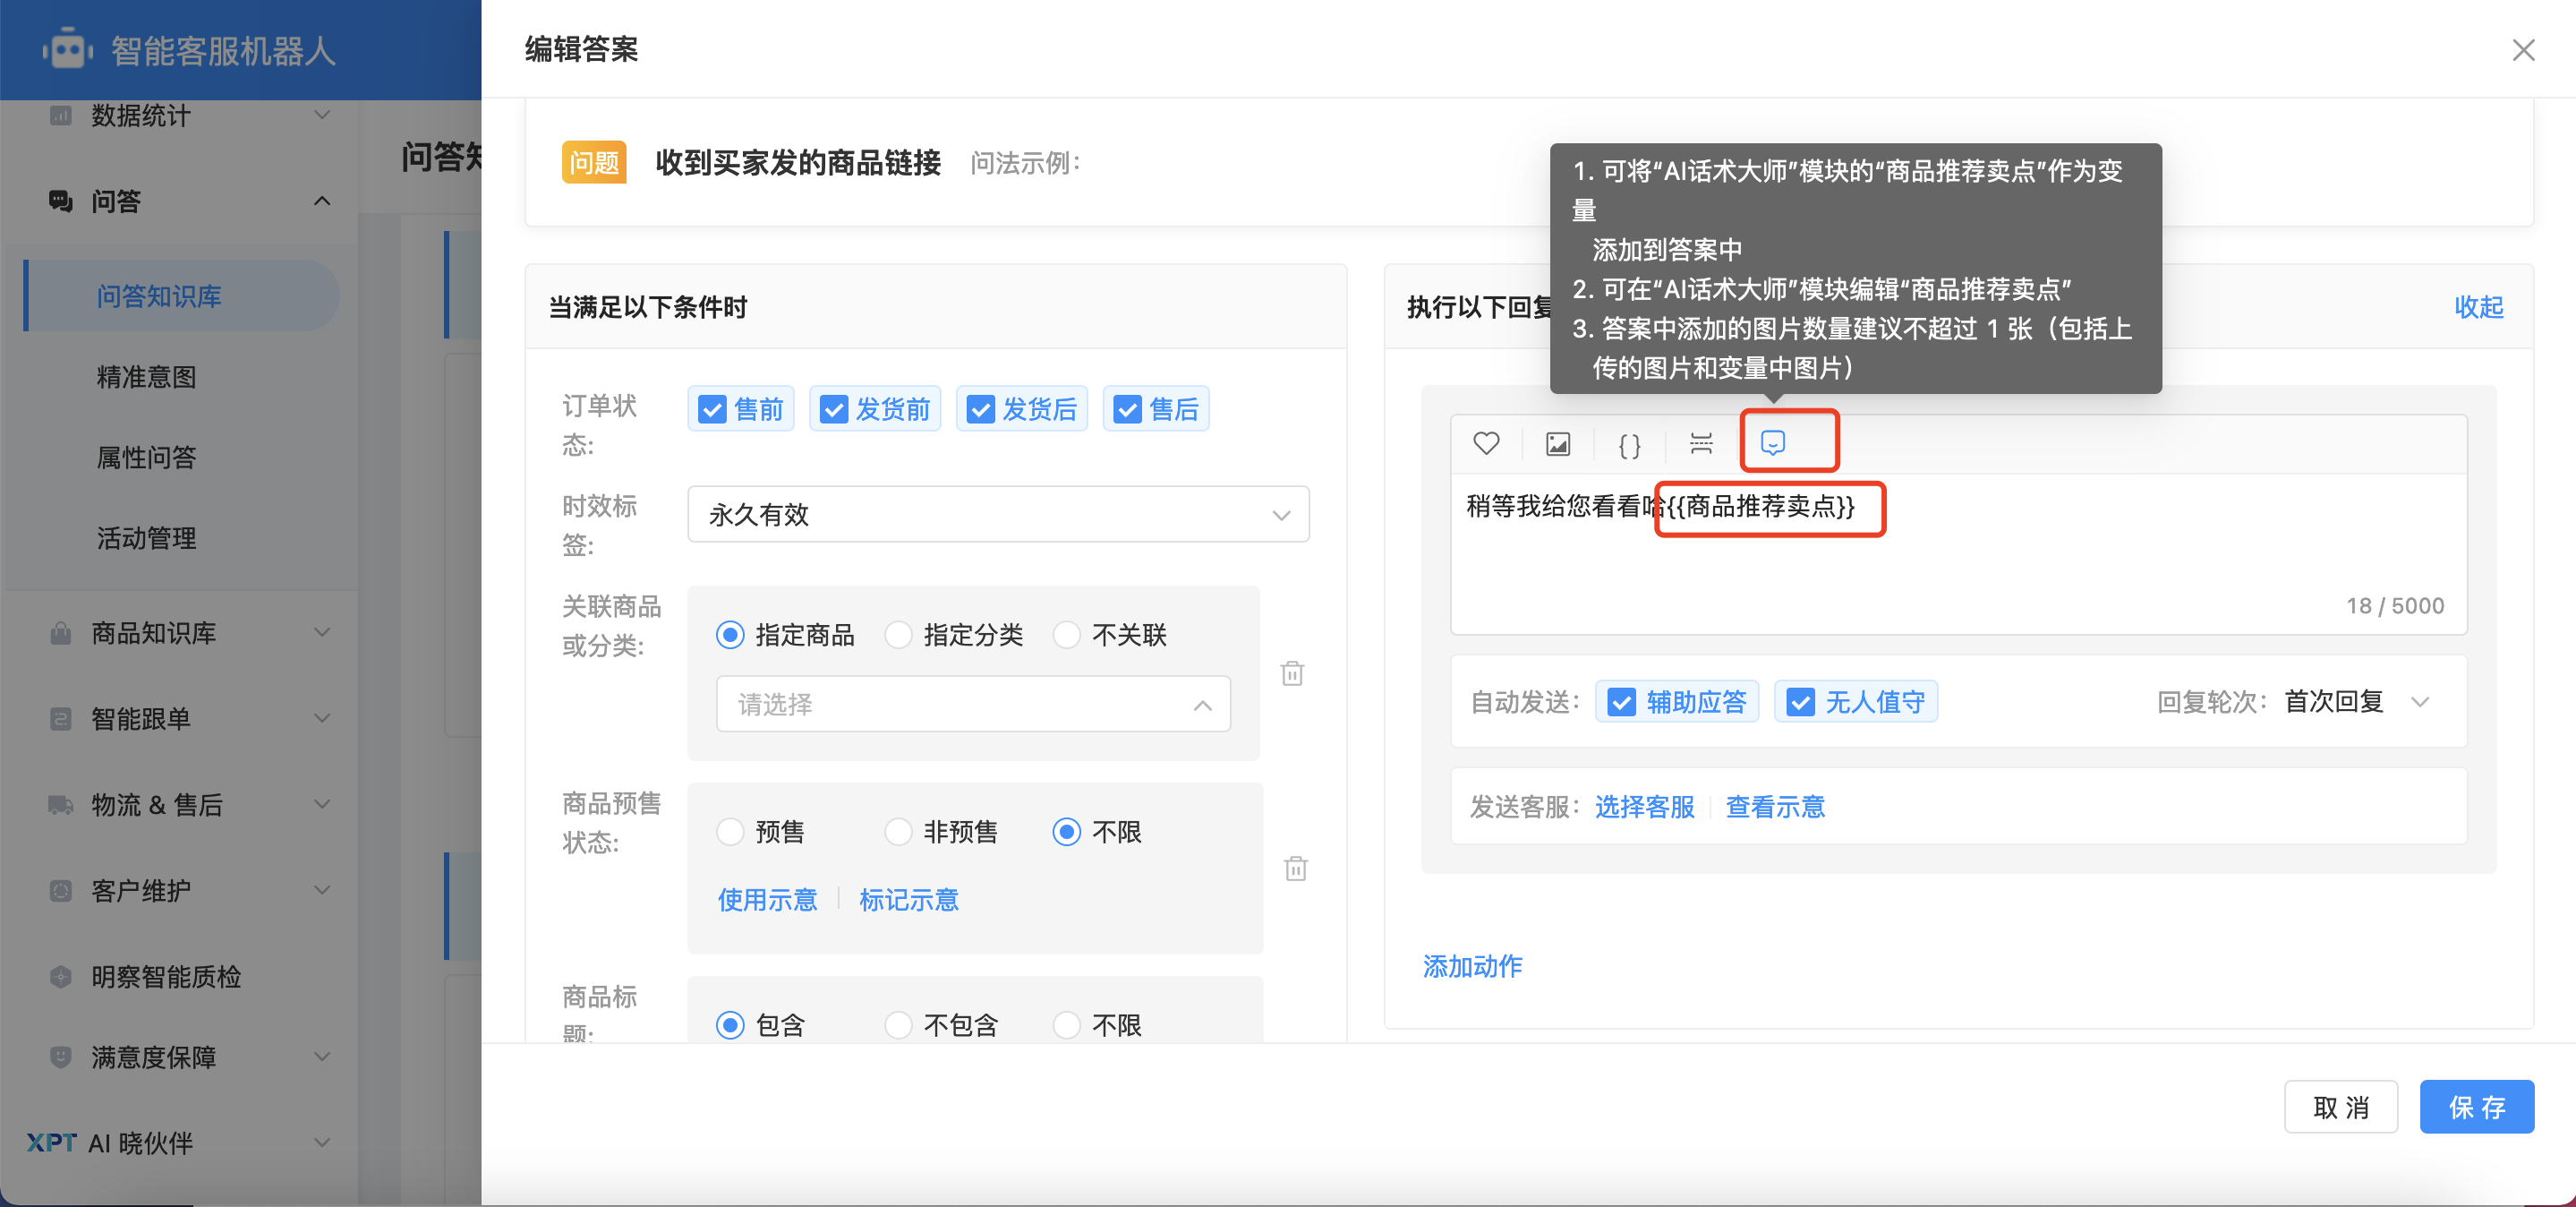Click the 使用示意 link

click(767, 900)
